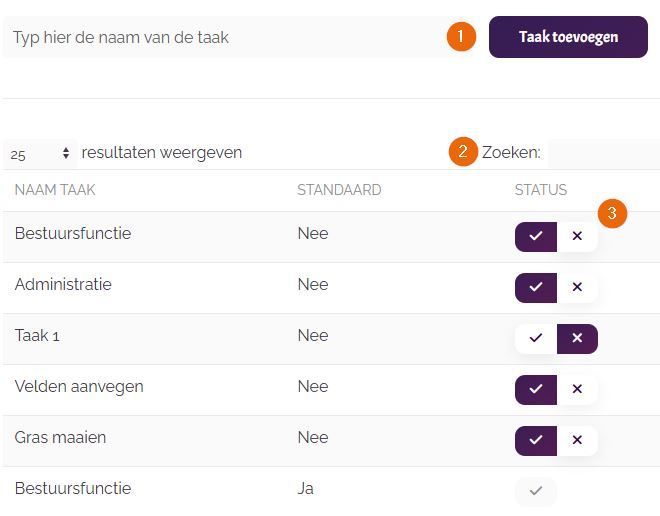Click grey checkmark on default Bestuursfunctie row
Screen dimensions: 660x516
[x=536, y=491]
